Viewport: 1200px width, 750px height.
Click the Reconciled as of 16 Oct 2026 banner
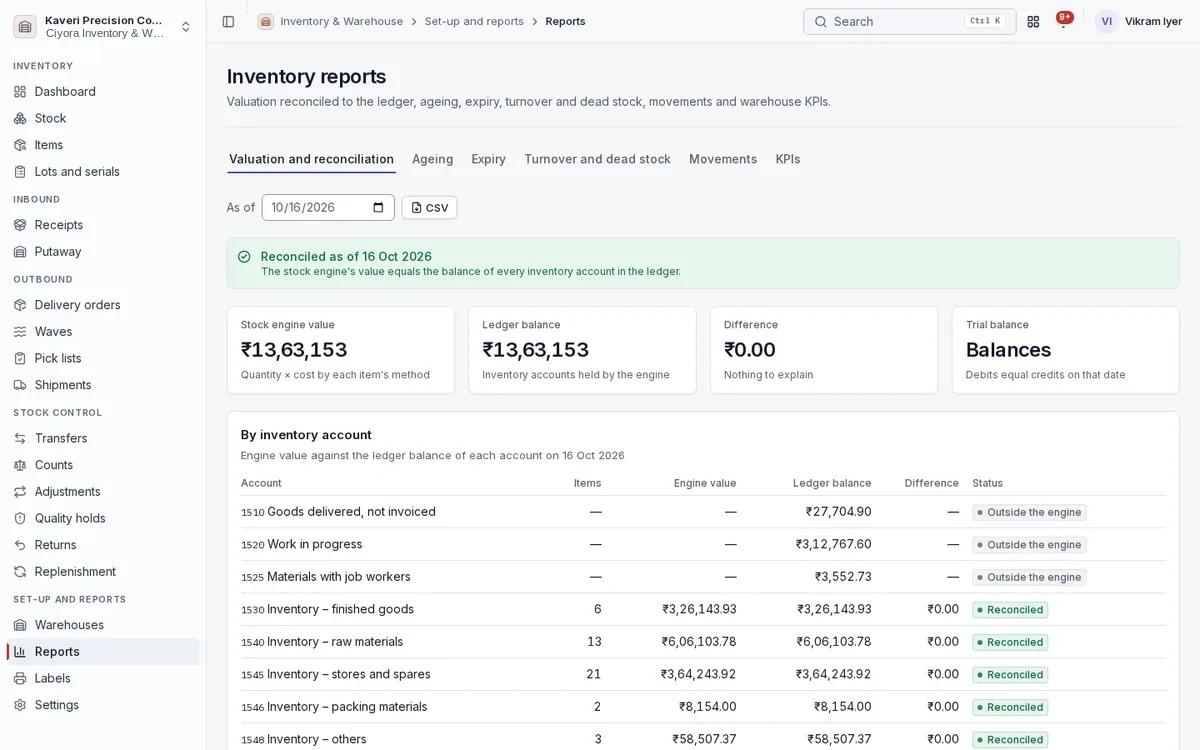click(703, 264)
